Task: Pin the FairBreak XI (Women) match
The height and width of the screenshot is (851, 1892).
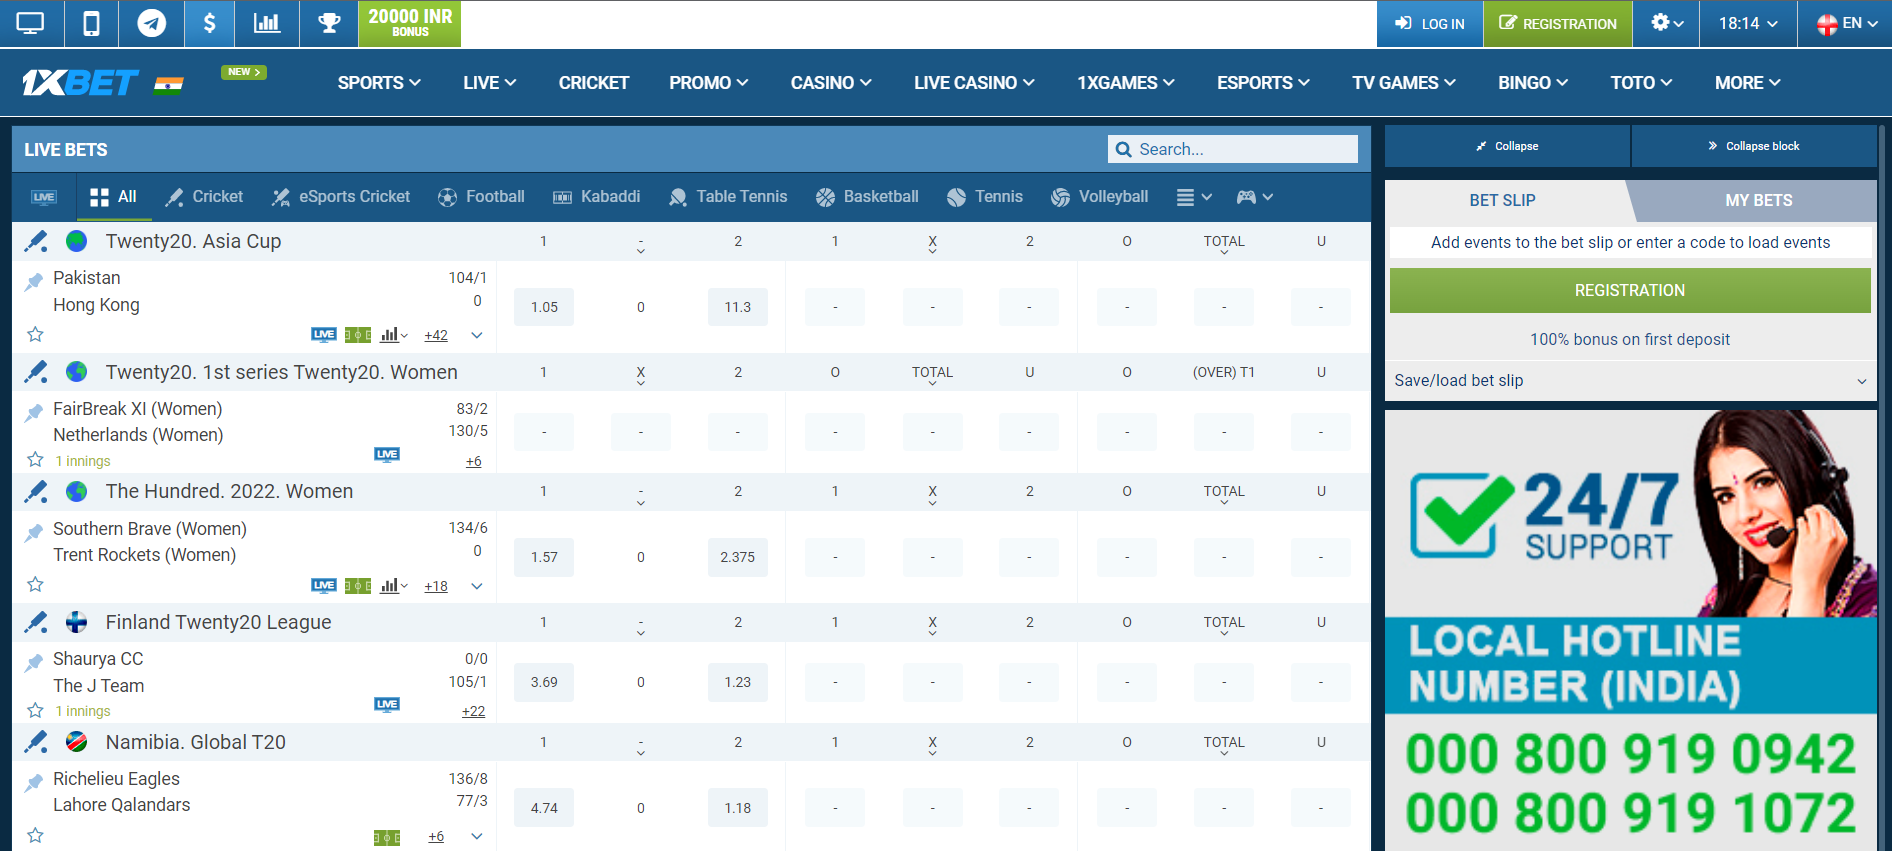Action: 35,411
